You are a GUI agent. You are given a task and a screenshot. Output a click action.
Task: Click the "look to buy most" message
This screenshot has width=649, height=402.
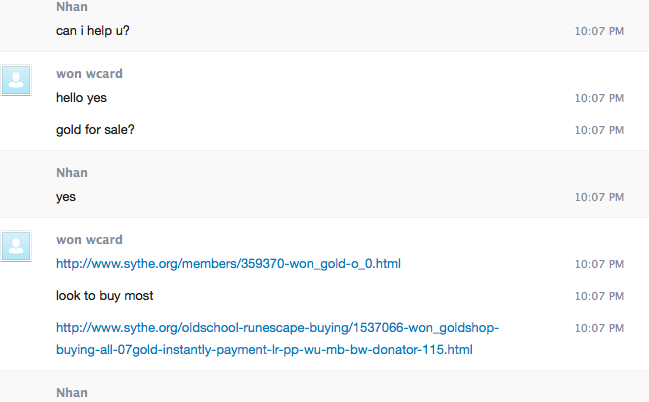105,296
